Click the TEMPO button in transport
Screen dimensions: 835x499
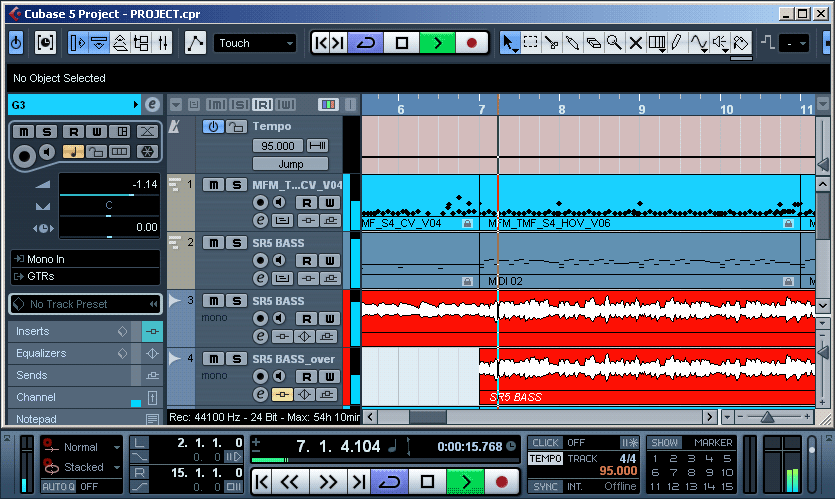point(545,459)
